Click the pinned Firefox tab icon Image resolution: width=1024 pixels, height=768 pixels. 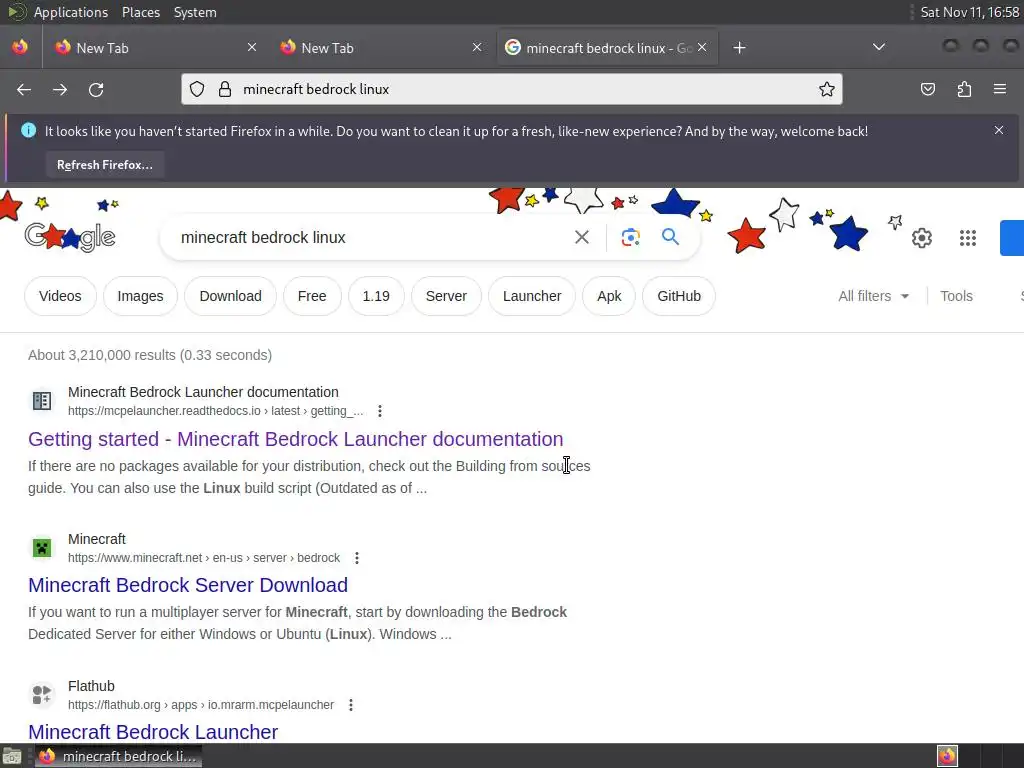pyautogui.click(x=20, y=47)
